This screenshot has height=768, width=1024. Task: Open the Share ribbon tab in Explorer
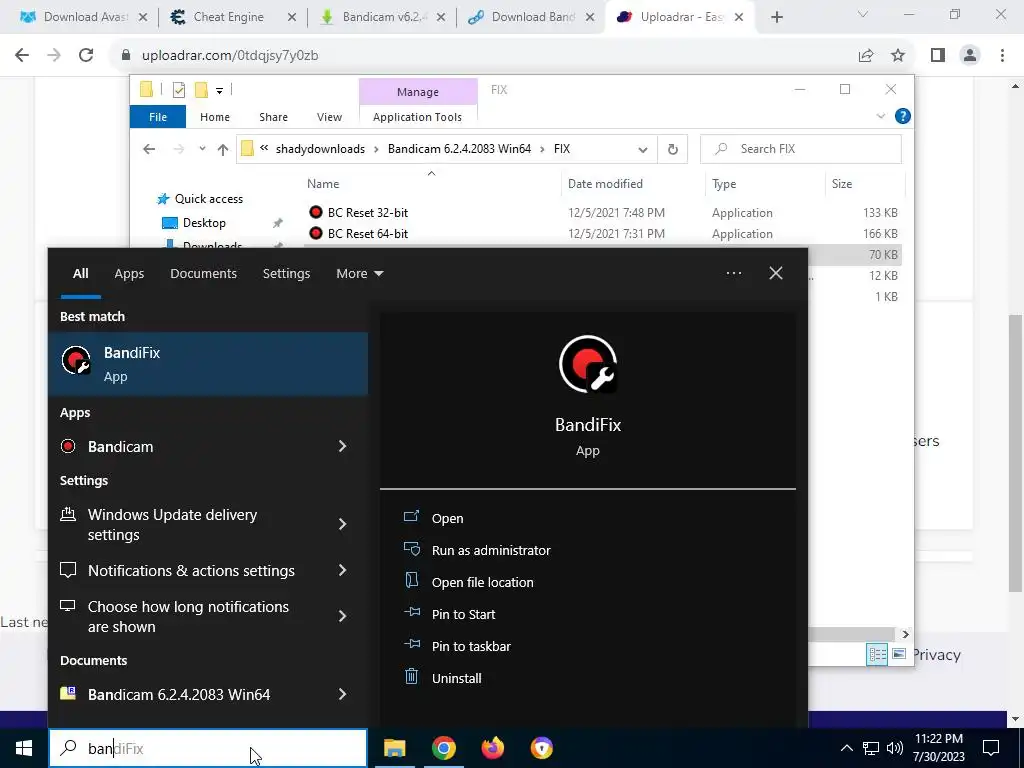click(273, 117)
